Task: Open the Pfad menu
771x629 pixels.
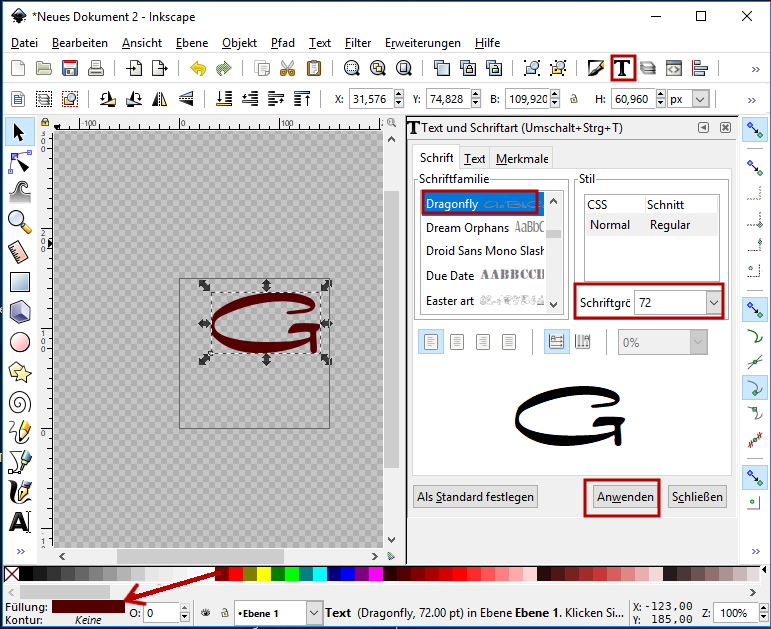Action: (282, 43)
